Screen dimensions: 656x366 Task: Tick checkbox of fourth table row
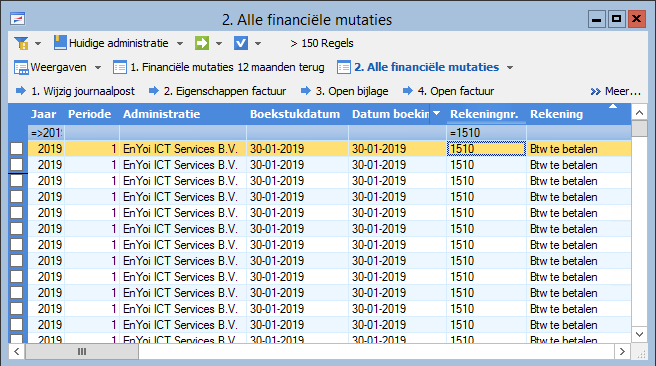pyautogui.click(x=17, y=197)
